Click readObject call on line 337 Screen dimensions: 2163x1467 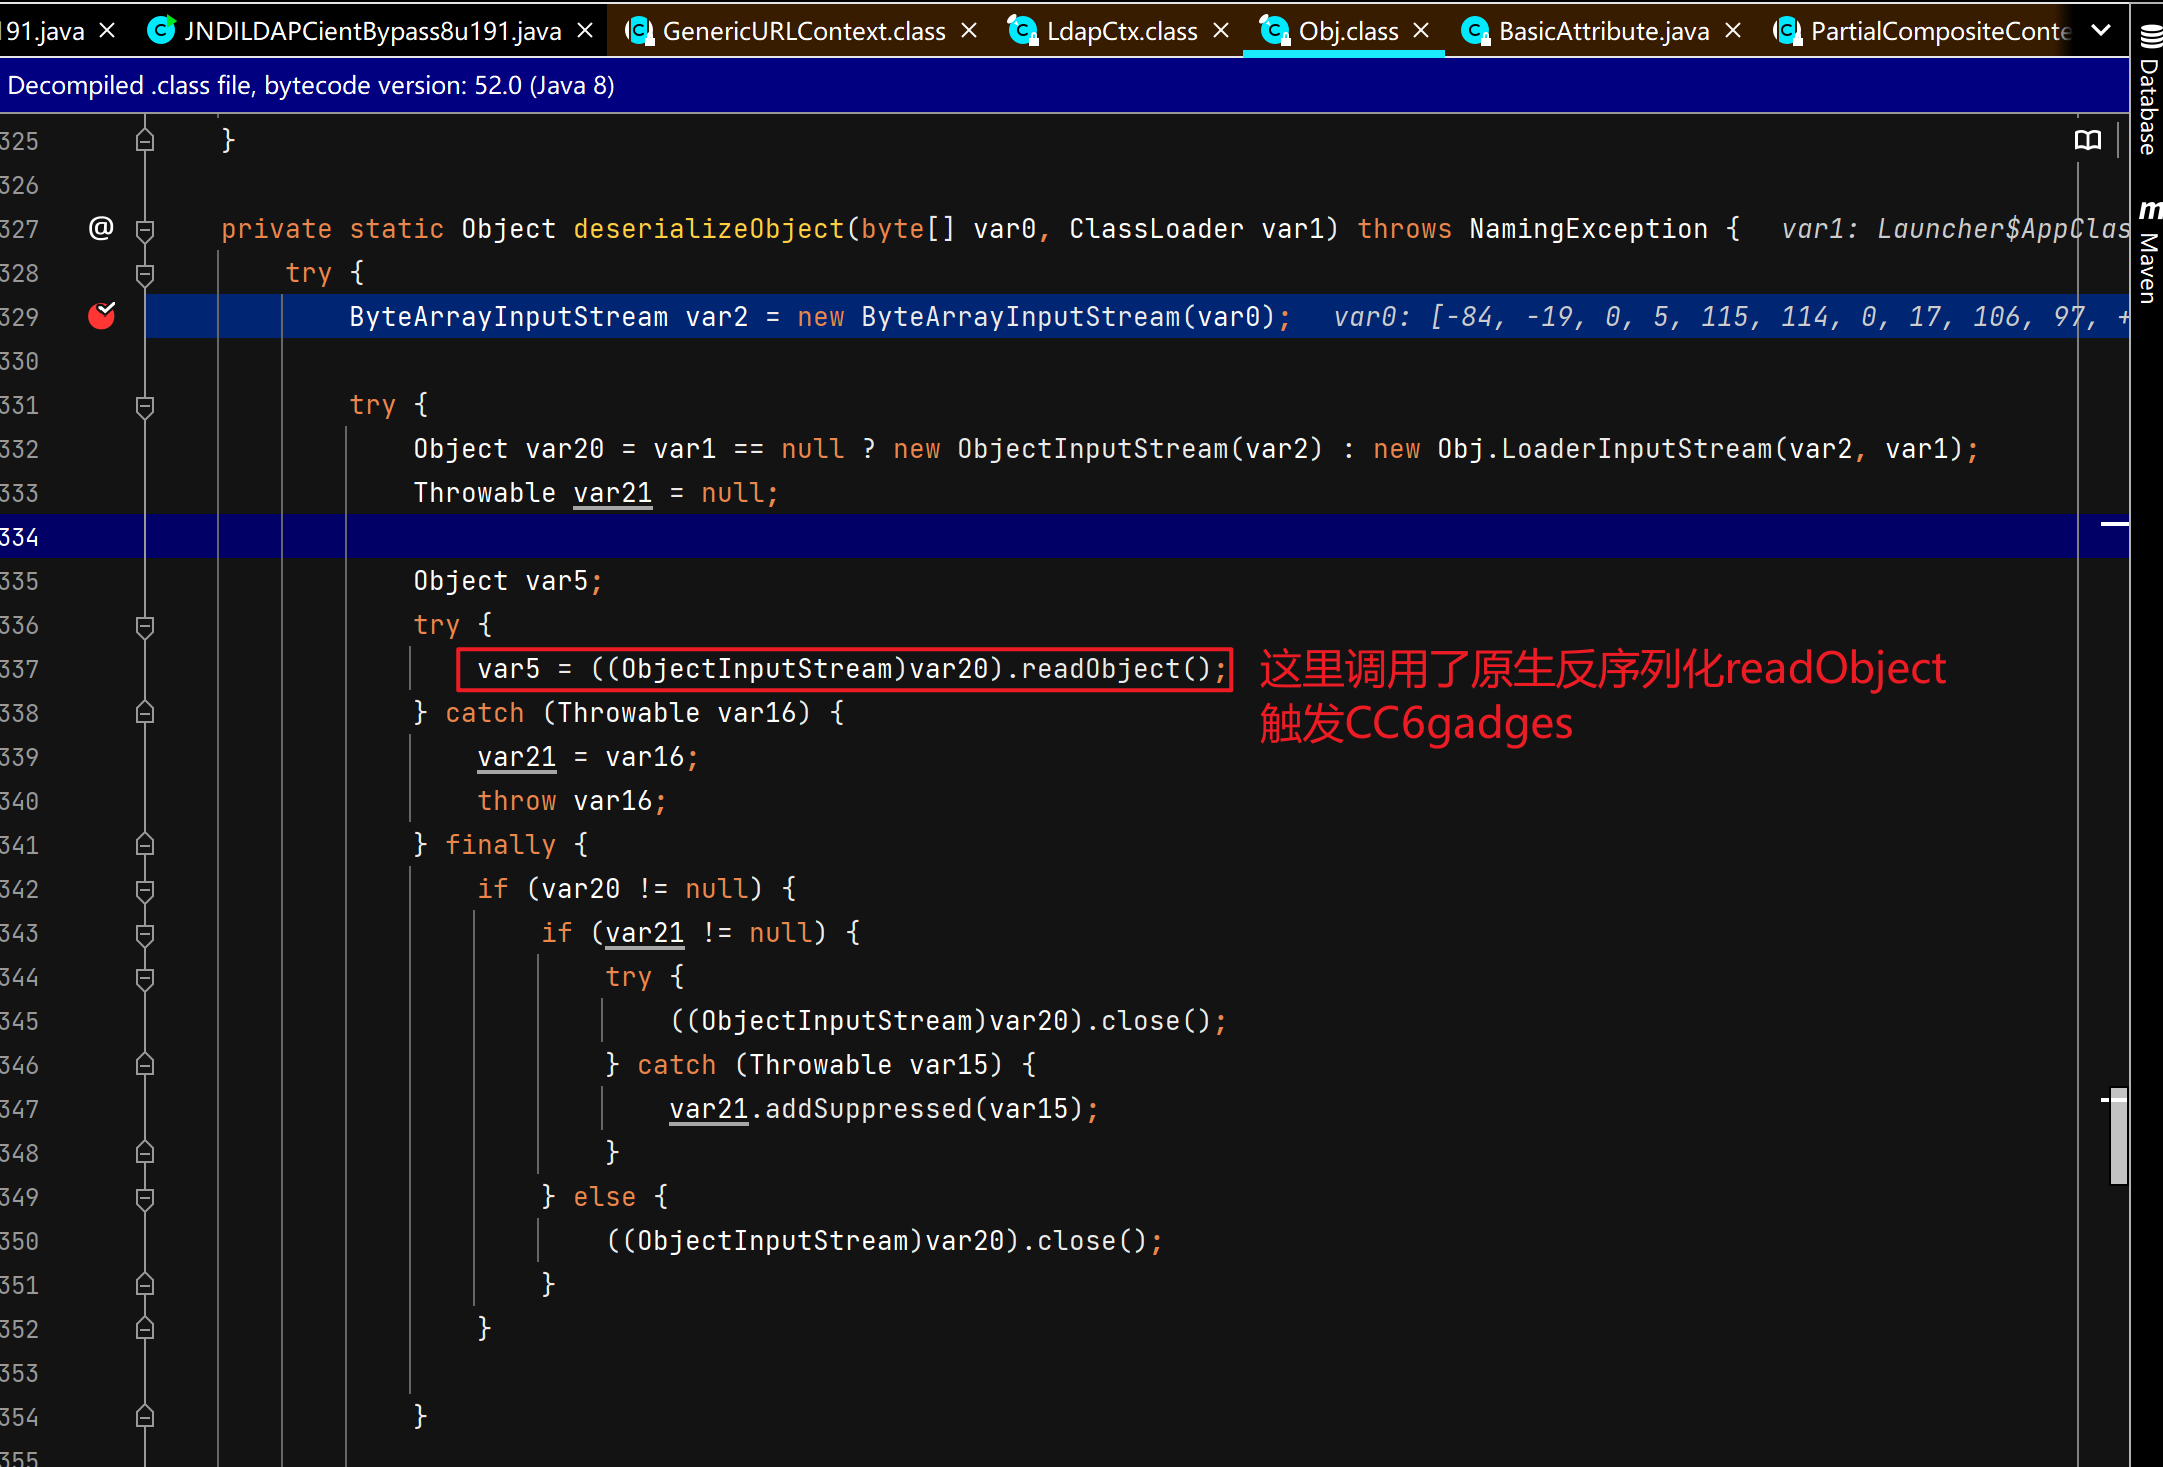click(x=1100, y=668)
